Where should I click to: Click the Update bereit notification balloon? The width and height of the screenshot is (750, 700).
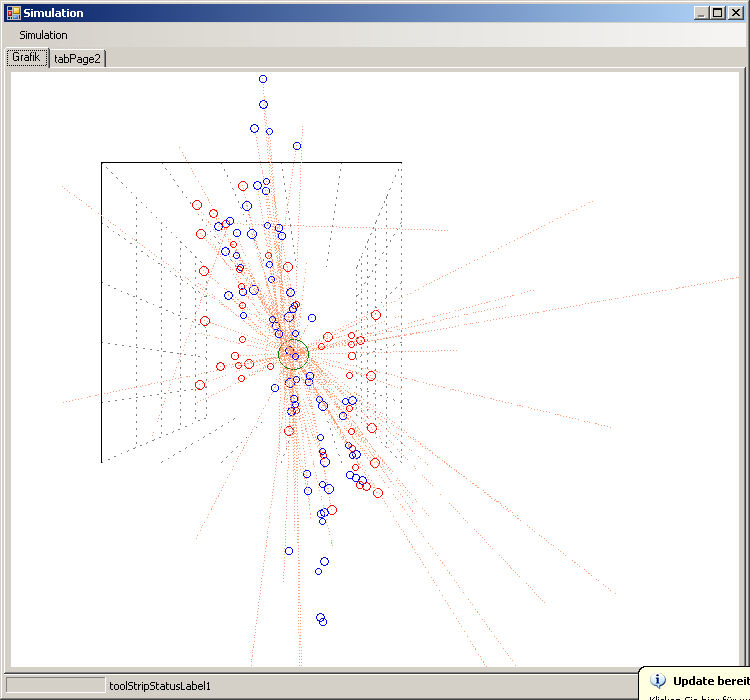[x=695, y=684]
